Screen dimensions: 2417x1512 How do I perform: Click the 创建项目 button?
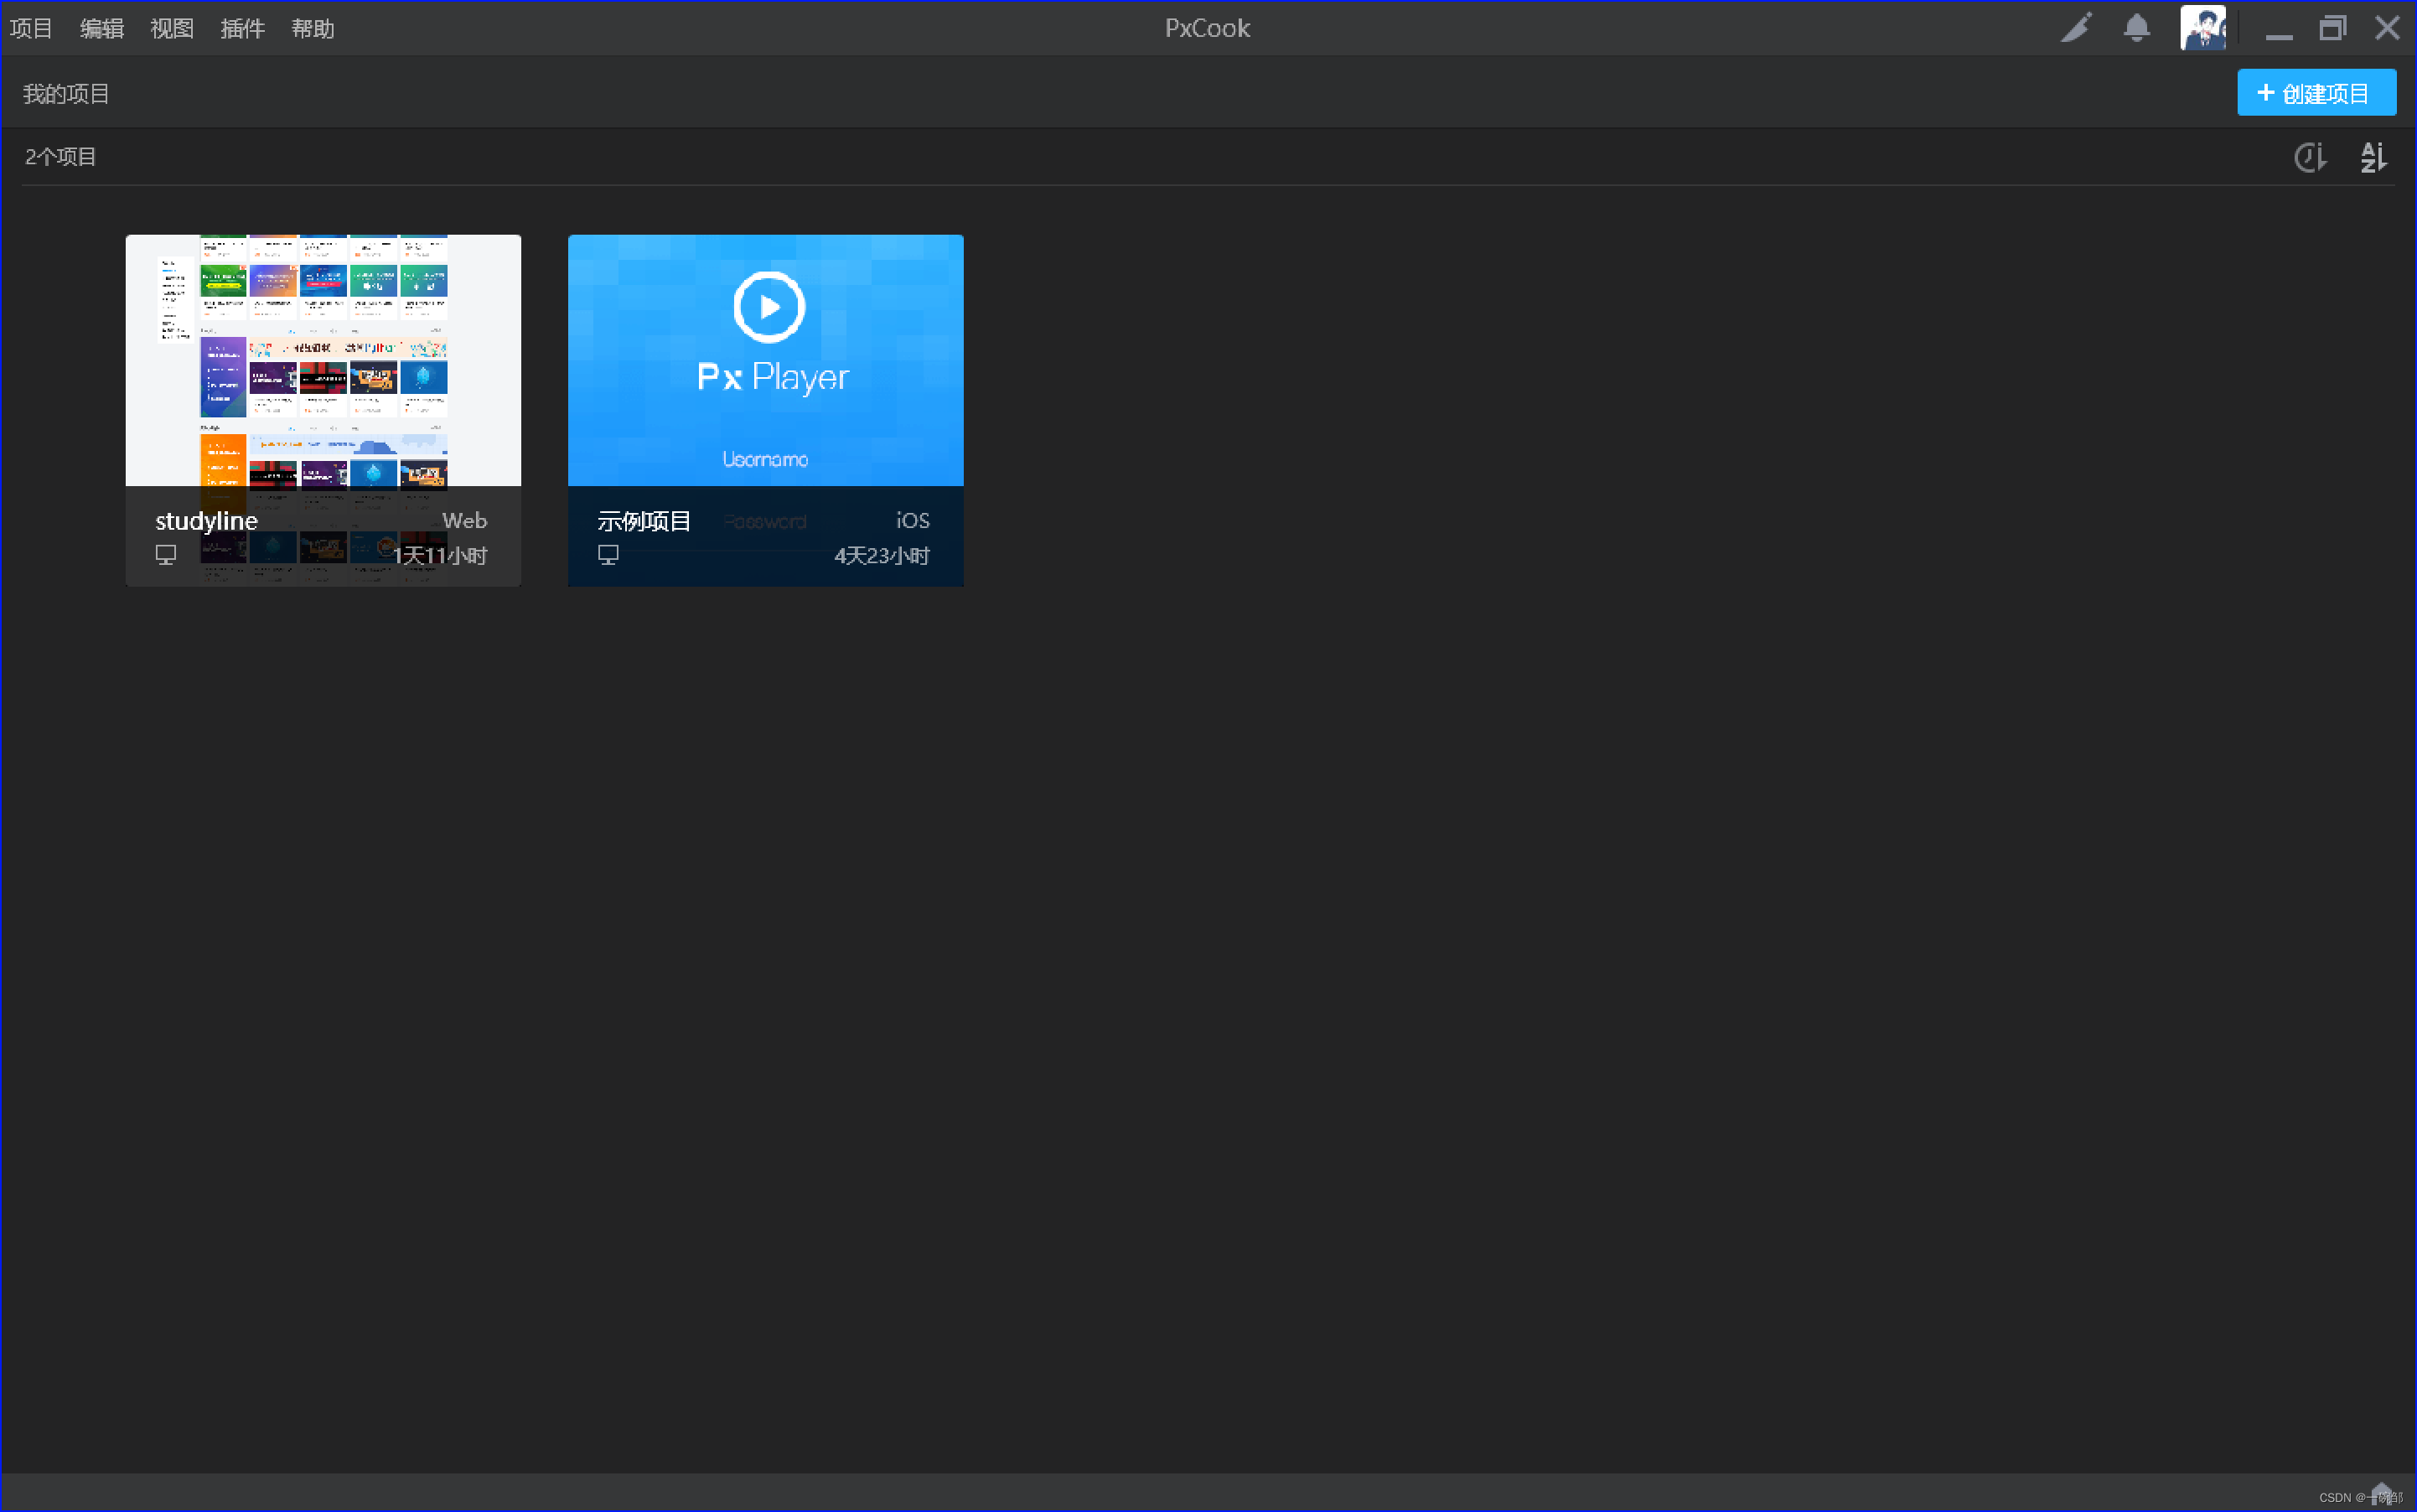tap(2316, 93)
